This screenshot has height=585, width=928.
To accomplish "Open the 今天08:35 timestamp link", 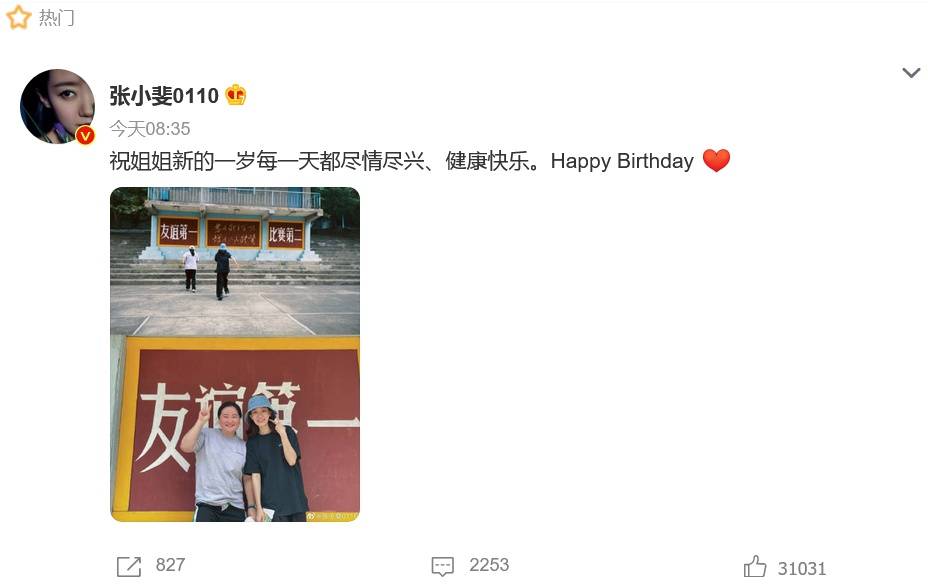I will coord(150,128).
